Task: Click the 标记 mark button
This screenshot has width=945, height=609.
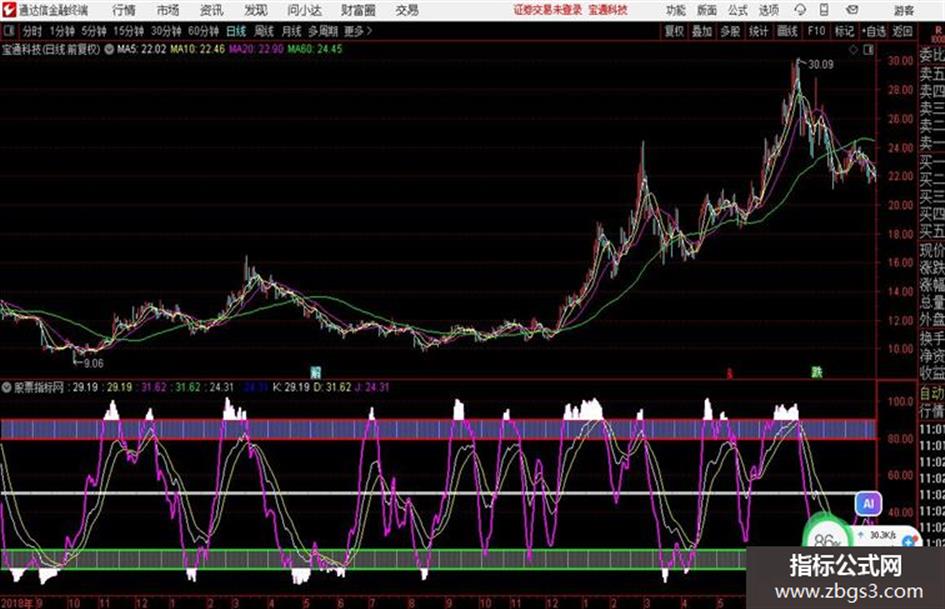Action: (x=844, y=31)
